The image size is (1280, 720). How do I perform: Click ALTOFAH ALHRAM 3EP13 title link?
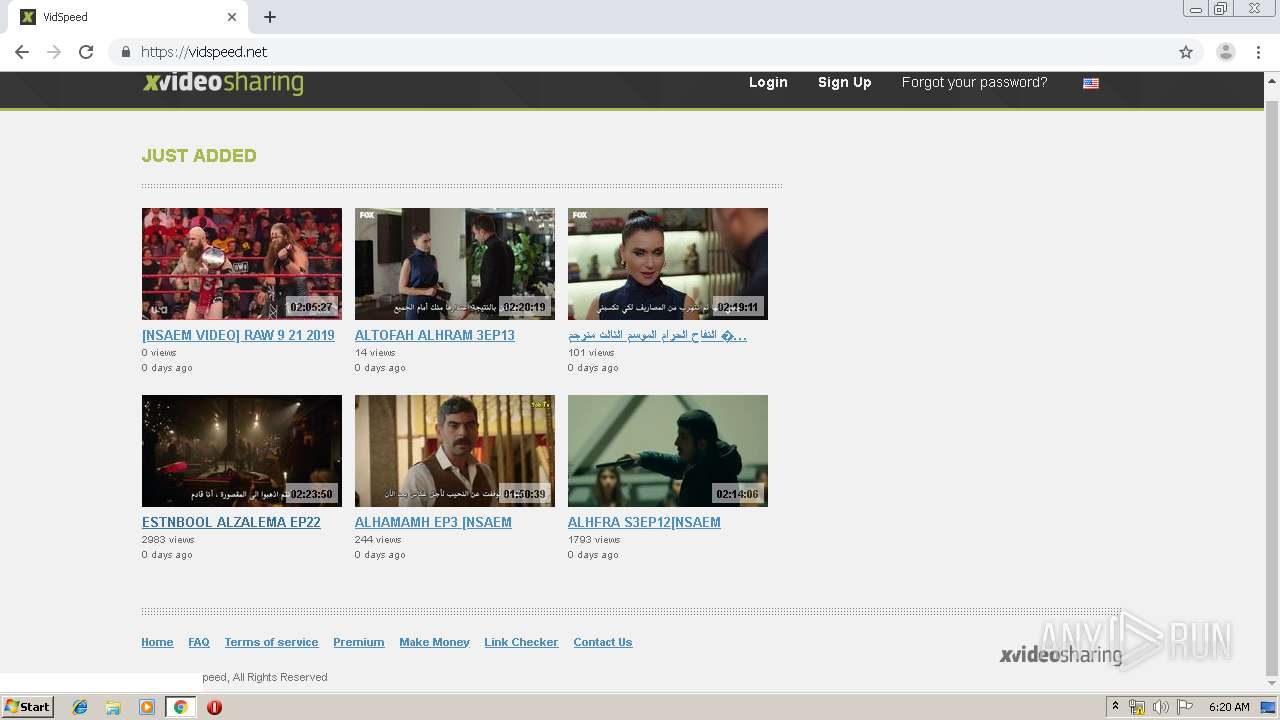[435, 335]
